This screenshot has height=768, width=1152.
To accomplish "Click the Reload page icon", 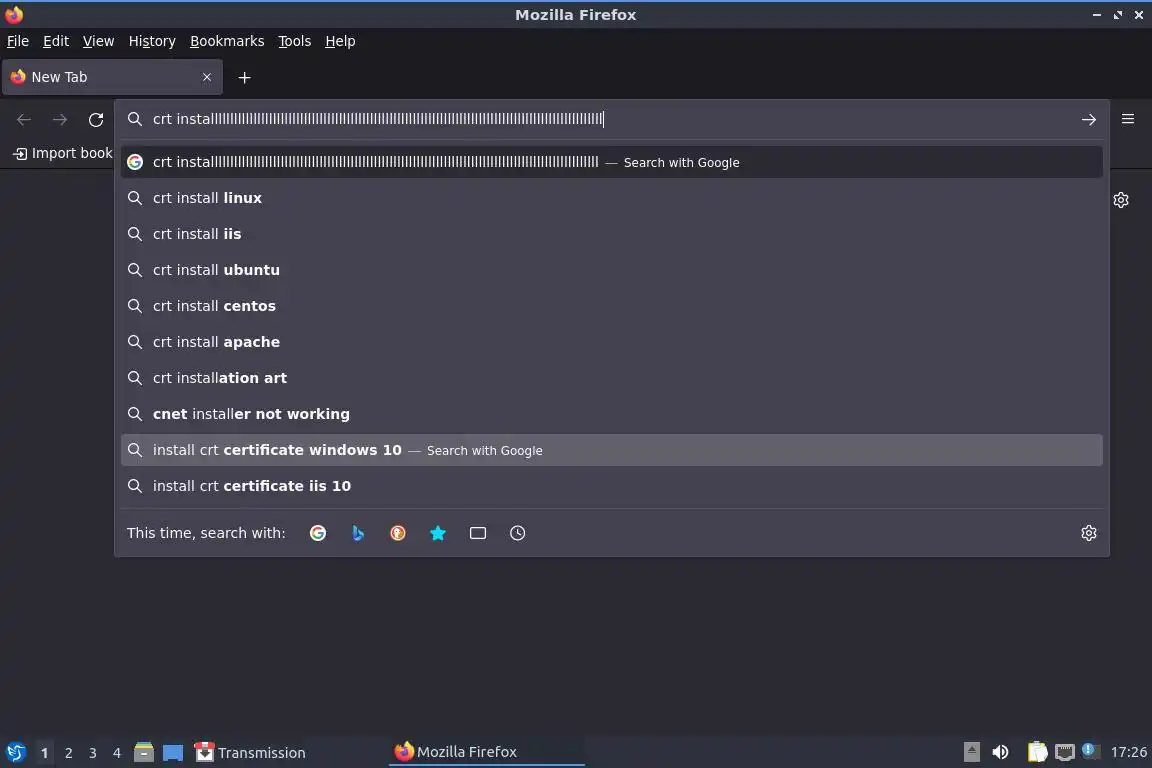I will (x=96, y=120).
